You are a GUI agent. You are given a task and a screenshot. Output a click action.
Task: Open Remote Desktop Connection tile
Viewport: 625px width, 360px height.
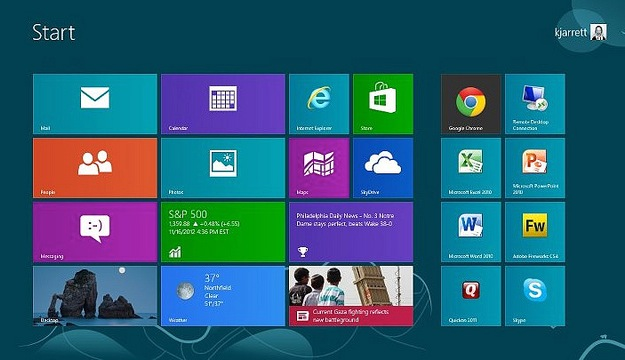(535, 104)
